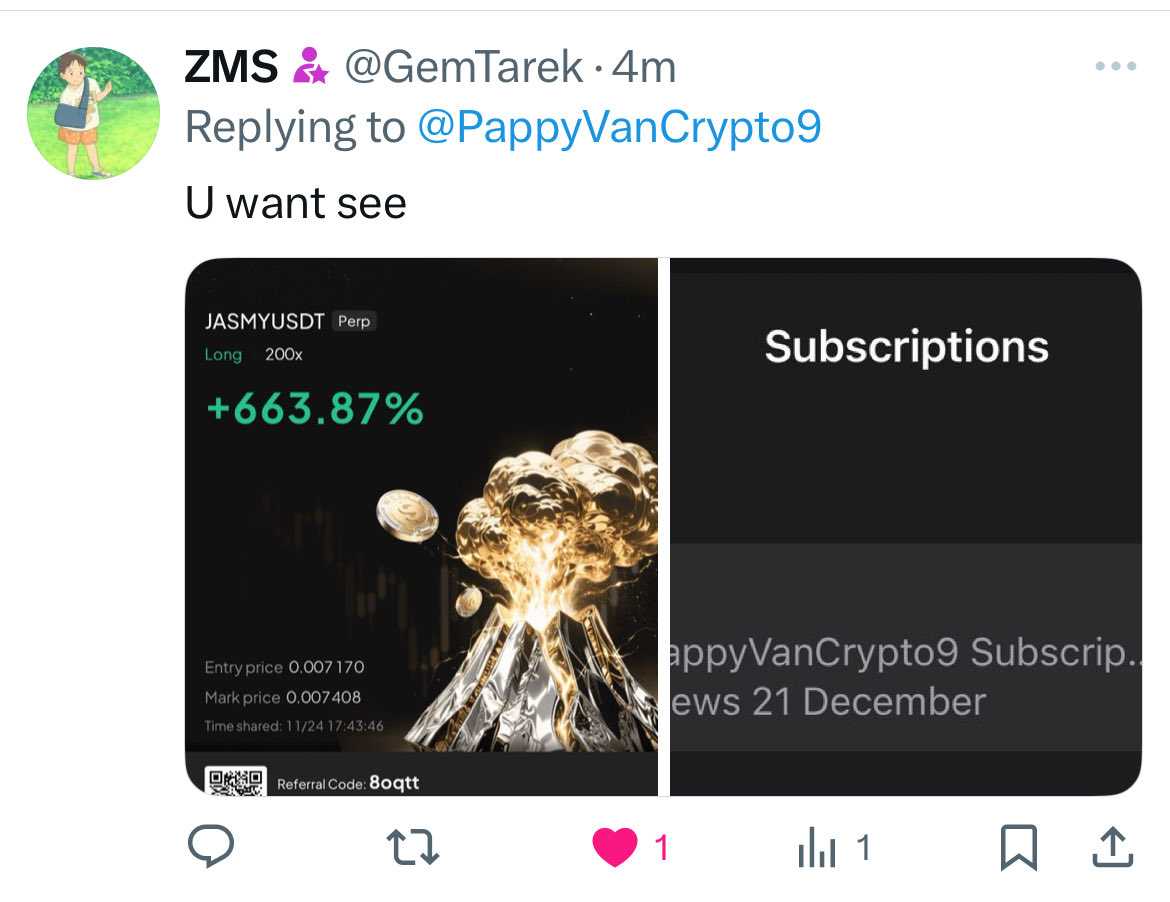Open the reply comment bubble icon
The width and height of the screenshot is (1170, 902).
[x=211, y=846]
